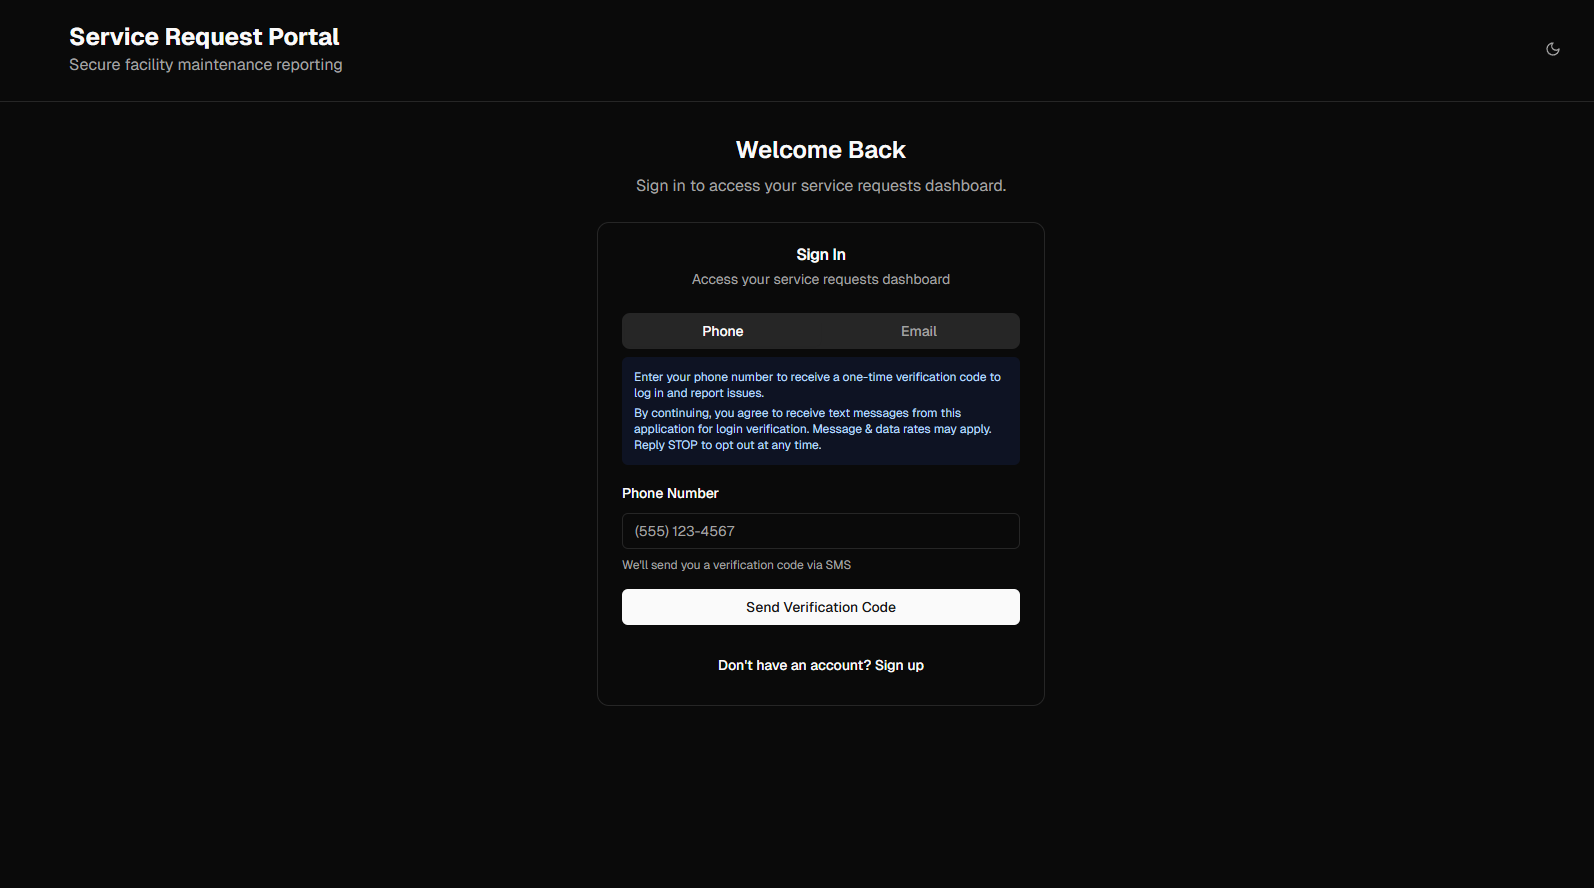Click the Secure facility maintenance reporting tagline
1594x888 pixels.
[205, 65]
